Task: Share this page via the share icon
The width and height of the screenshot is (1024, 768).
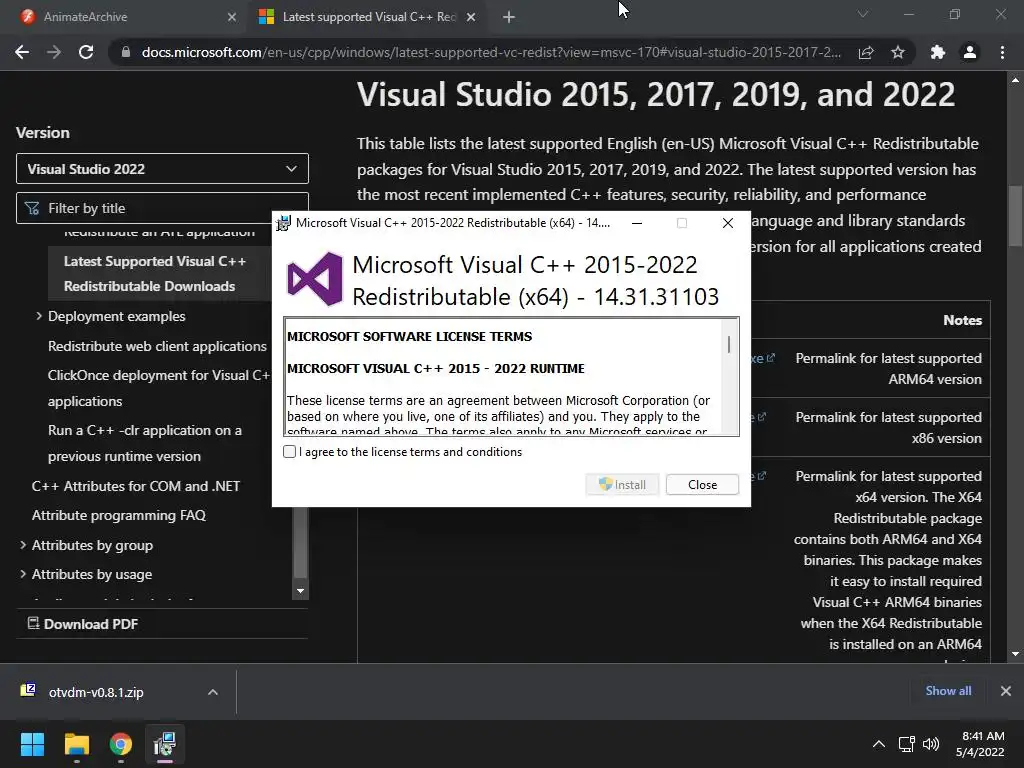Action: (x=866, y=52)
